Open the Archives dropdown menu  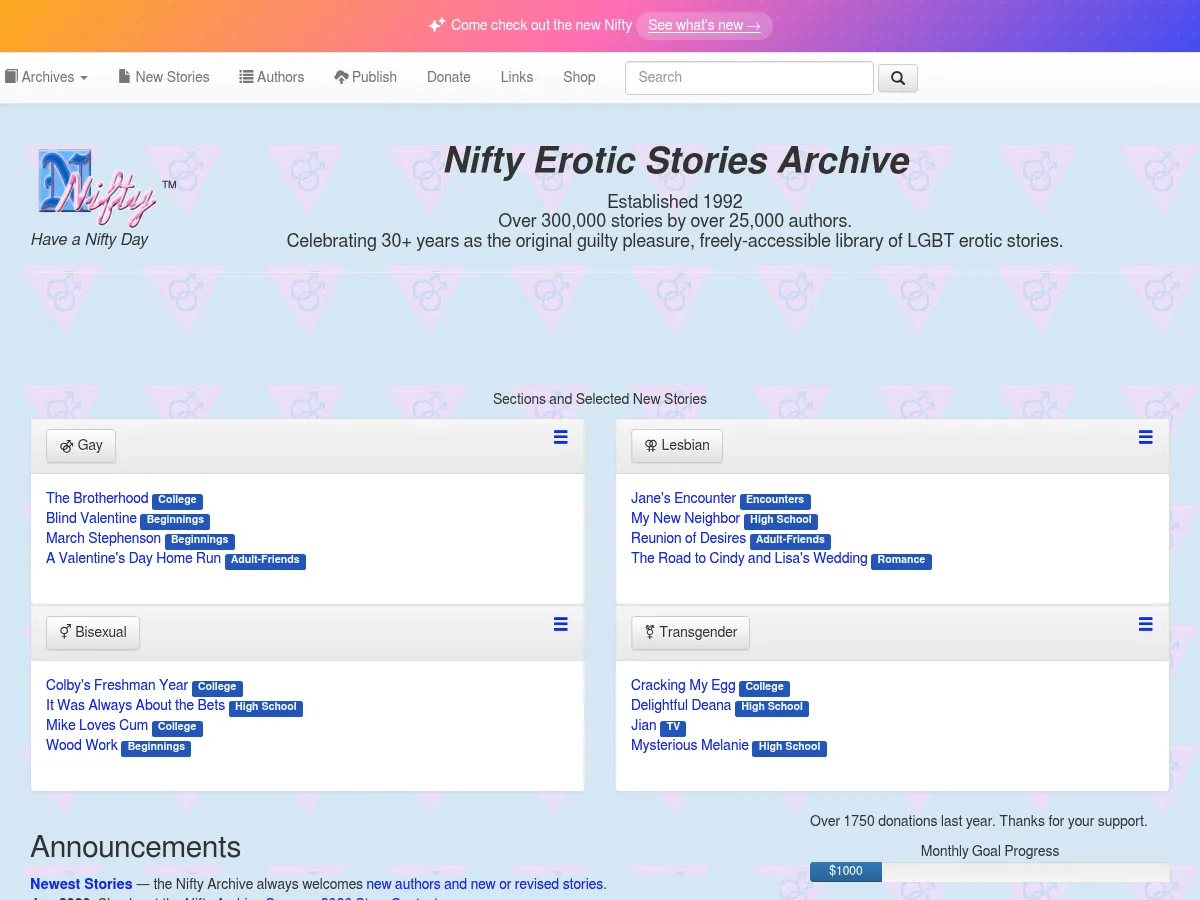pos(46,77)
